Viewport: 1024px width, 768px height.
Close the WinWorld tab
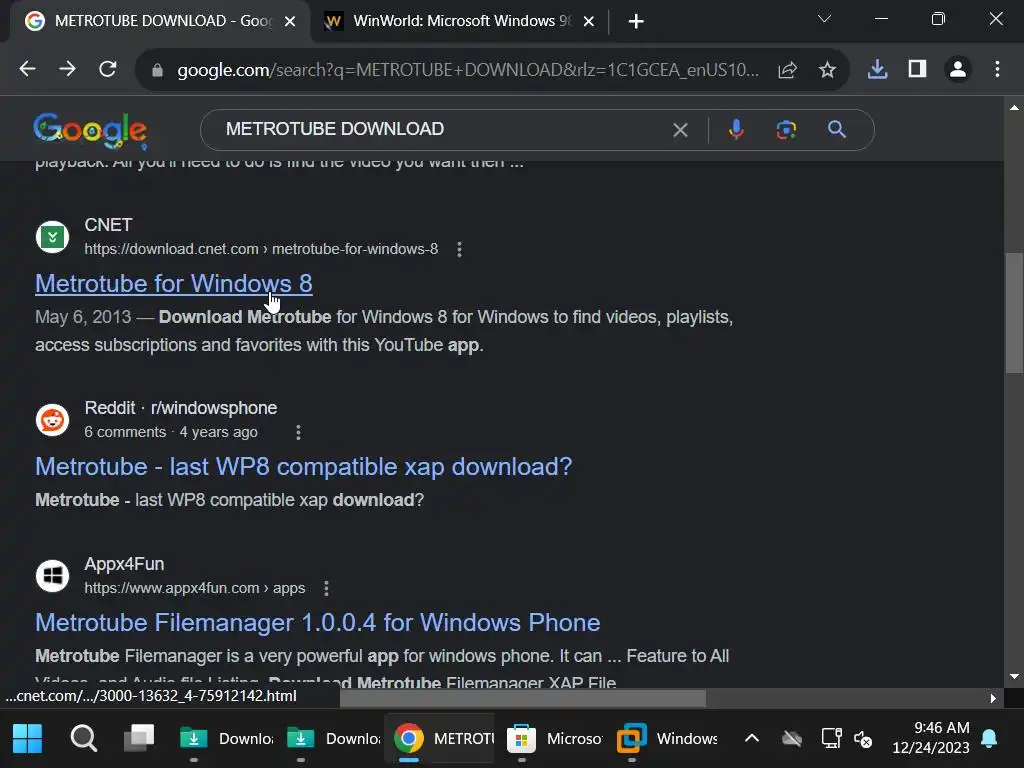click(x=588, y=22)
